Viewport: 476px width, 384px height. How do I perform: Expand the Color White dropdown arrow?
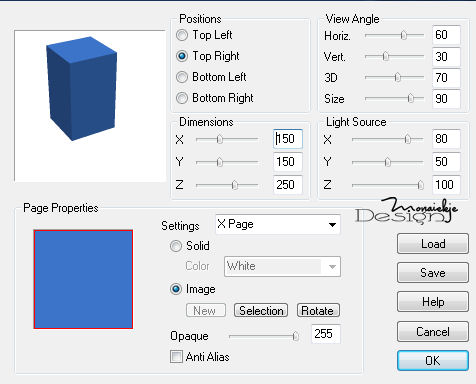(332, 267)
